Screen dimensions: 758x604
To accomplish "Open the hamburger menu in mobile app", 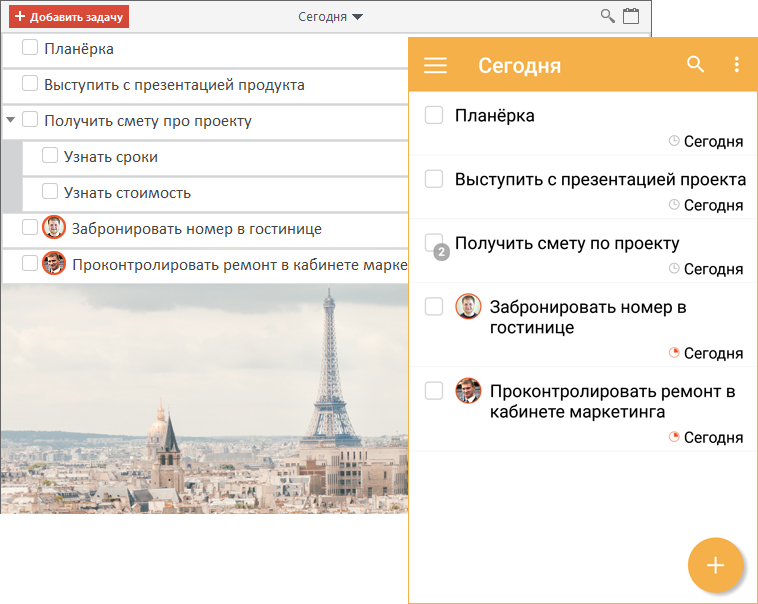I will tap(436, 65).
